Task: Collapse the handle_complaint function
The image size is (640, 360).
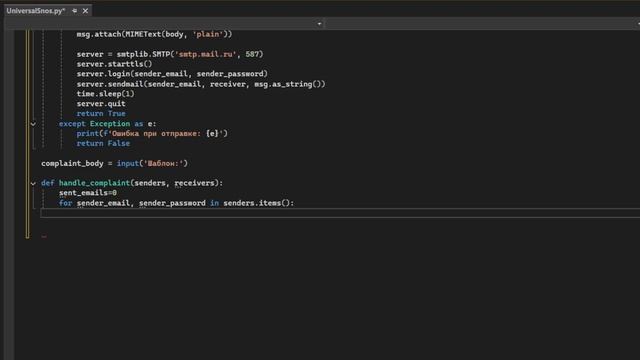Action: [x=33, y=183]
